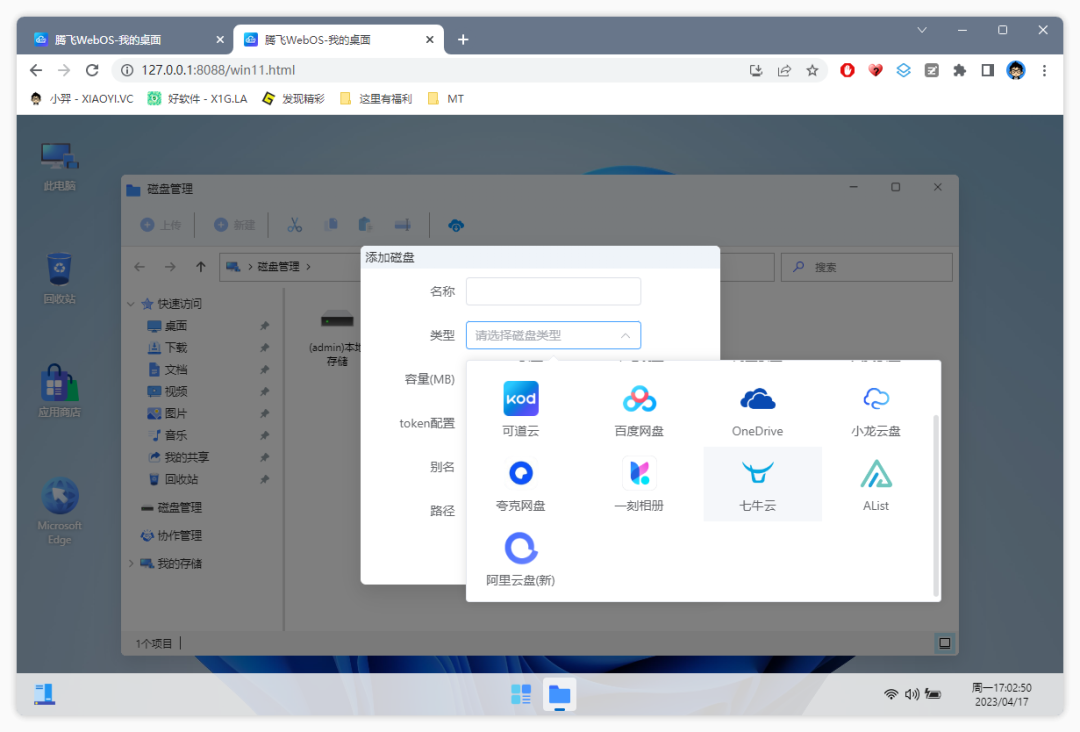
Task: Open 回收站 desktop icon
Action: [x=59, y=279]
